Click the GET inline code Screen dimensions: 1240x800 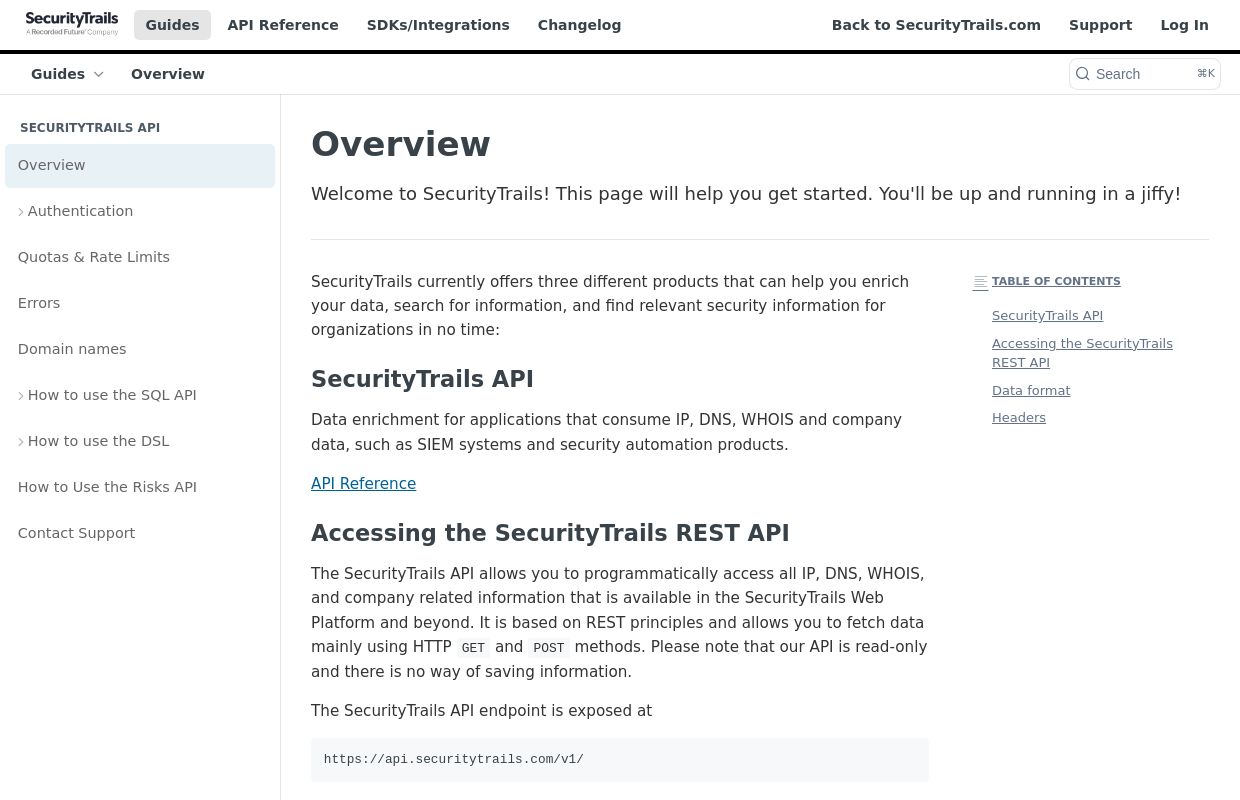473,648
